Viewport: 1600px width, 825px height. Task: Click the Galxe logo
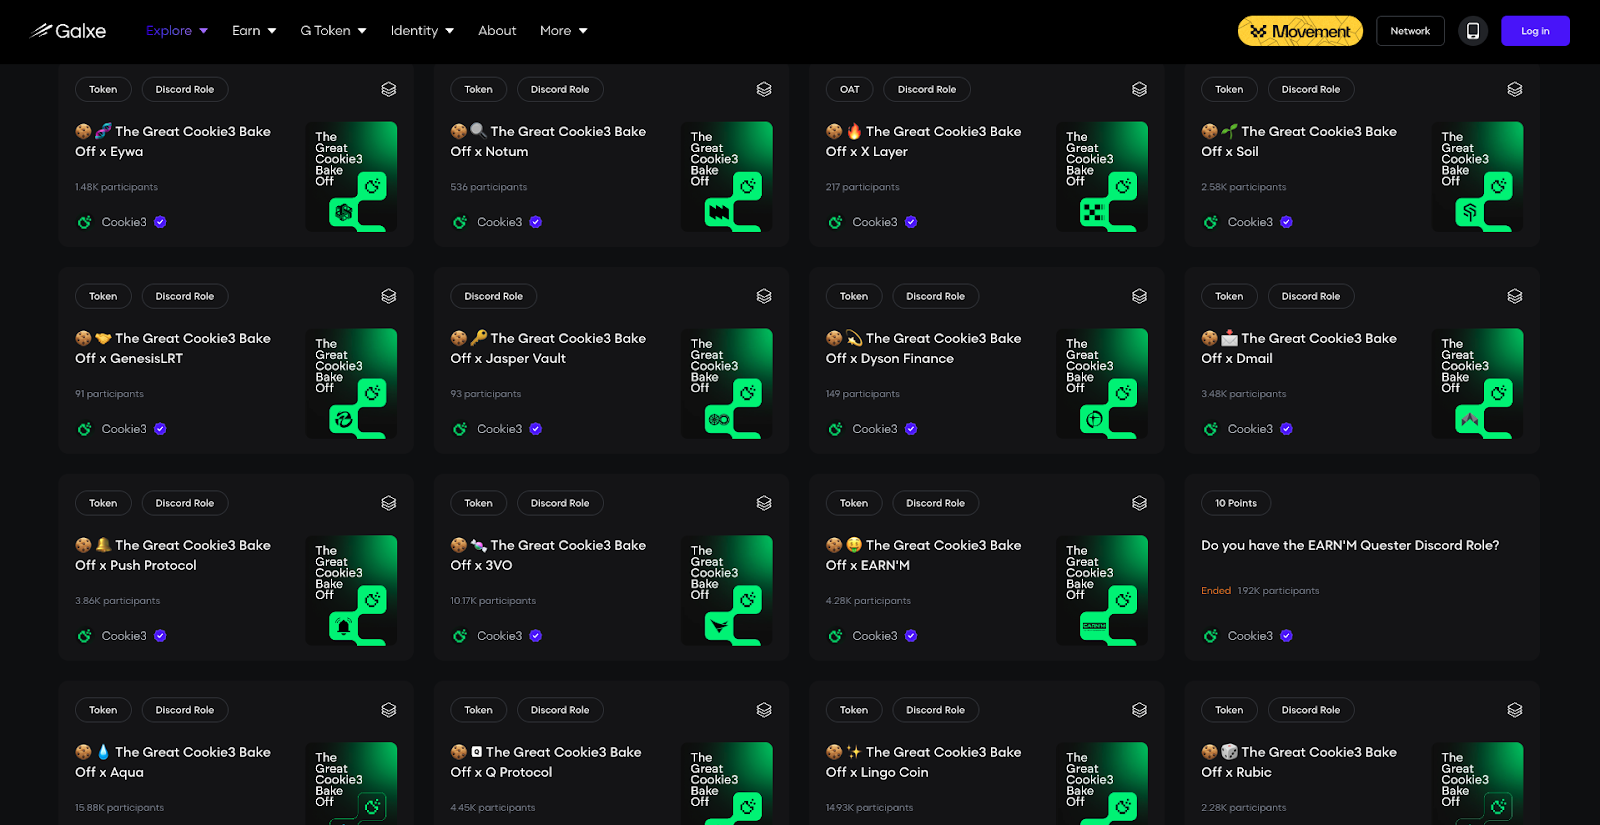[68, 31]
